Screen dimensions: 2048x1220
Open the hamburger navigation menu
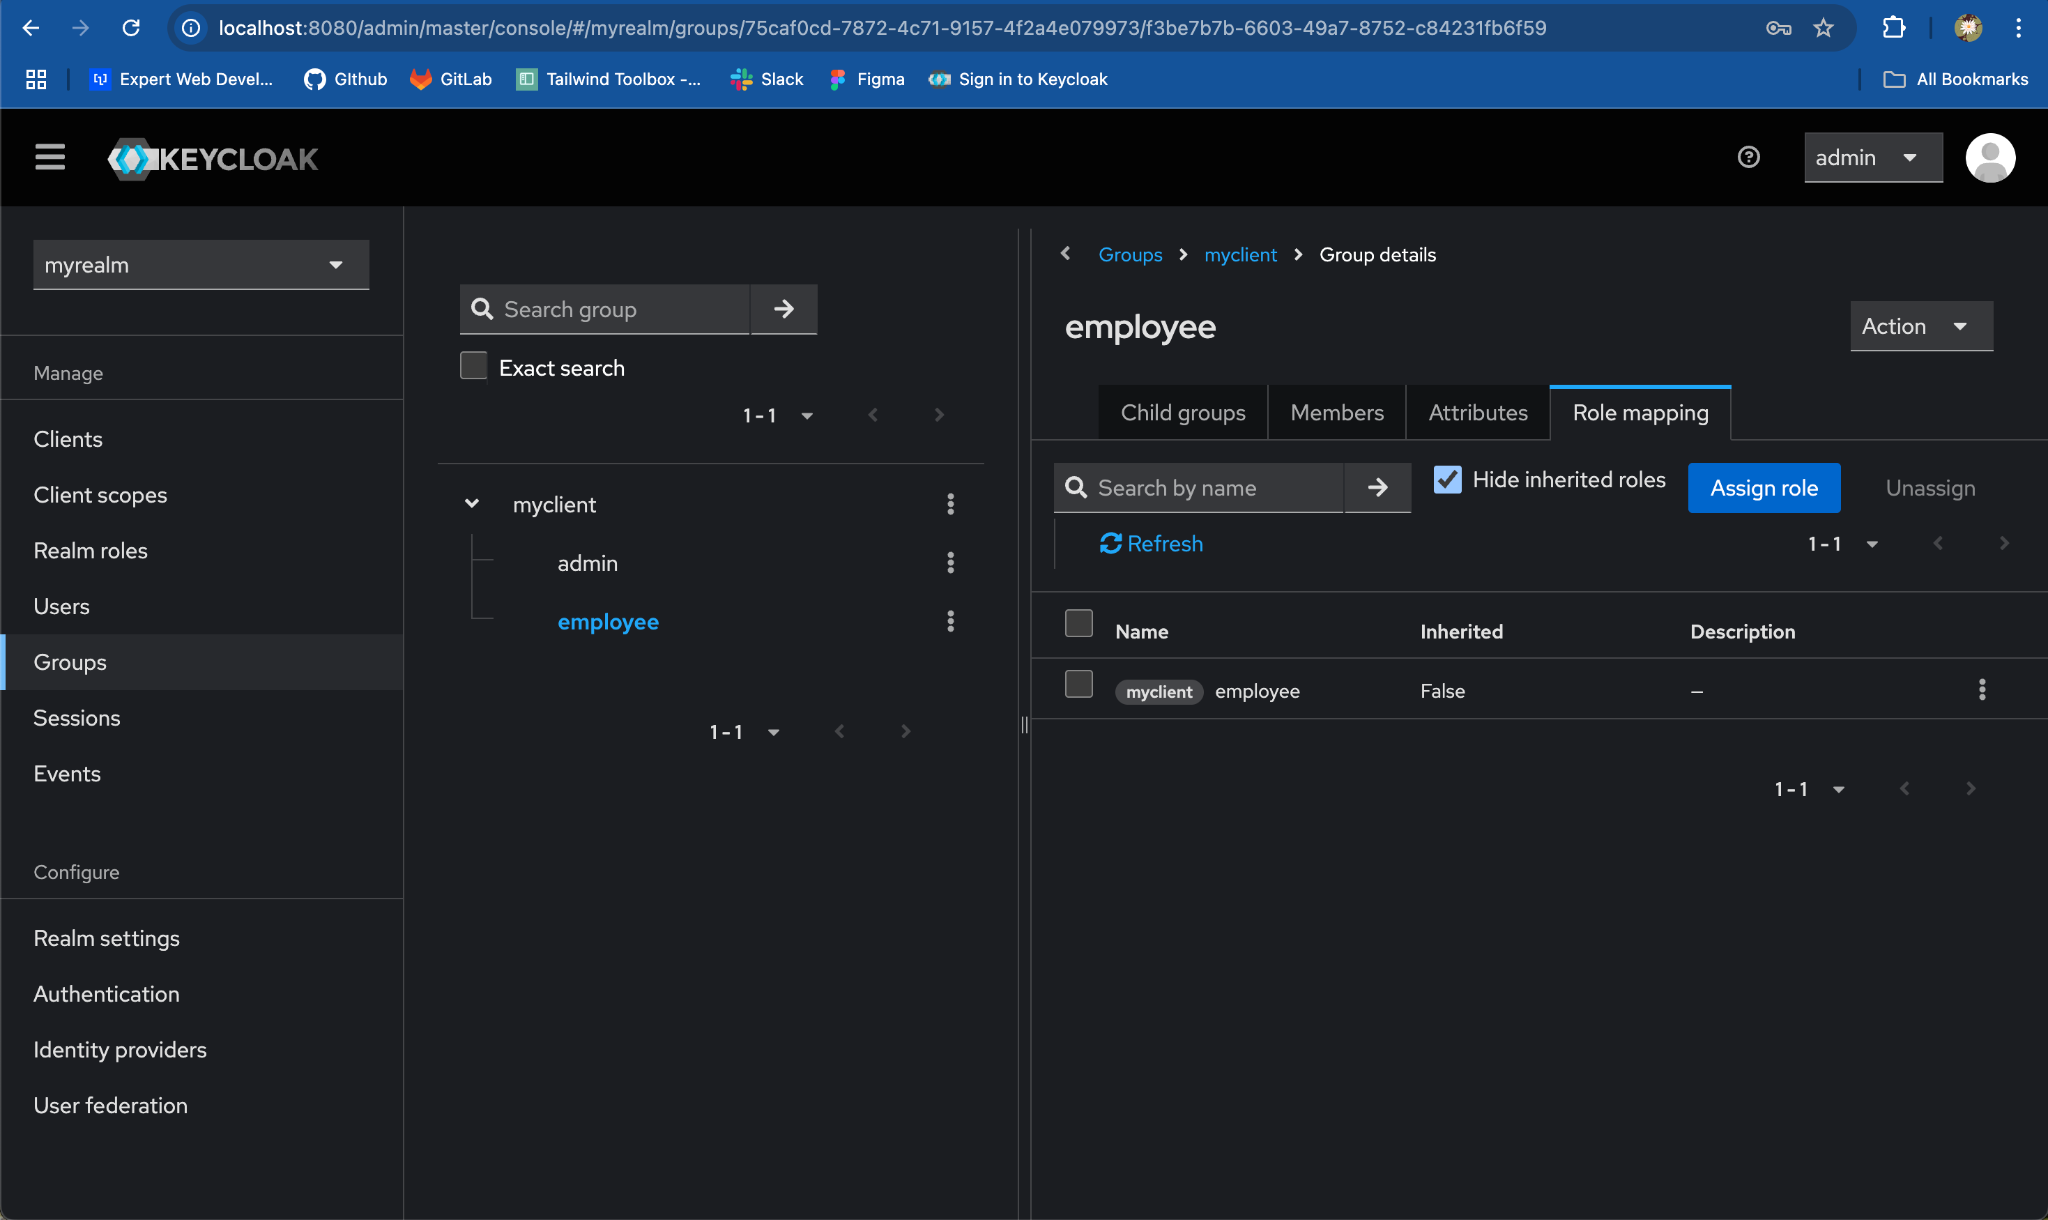(x=50, y=157)
